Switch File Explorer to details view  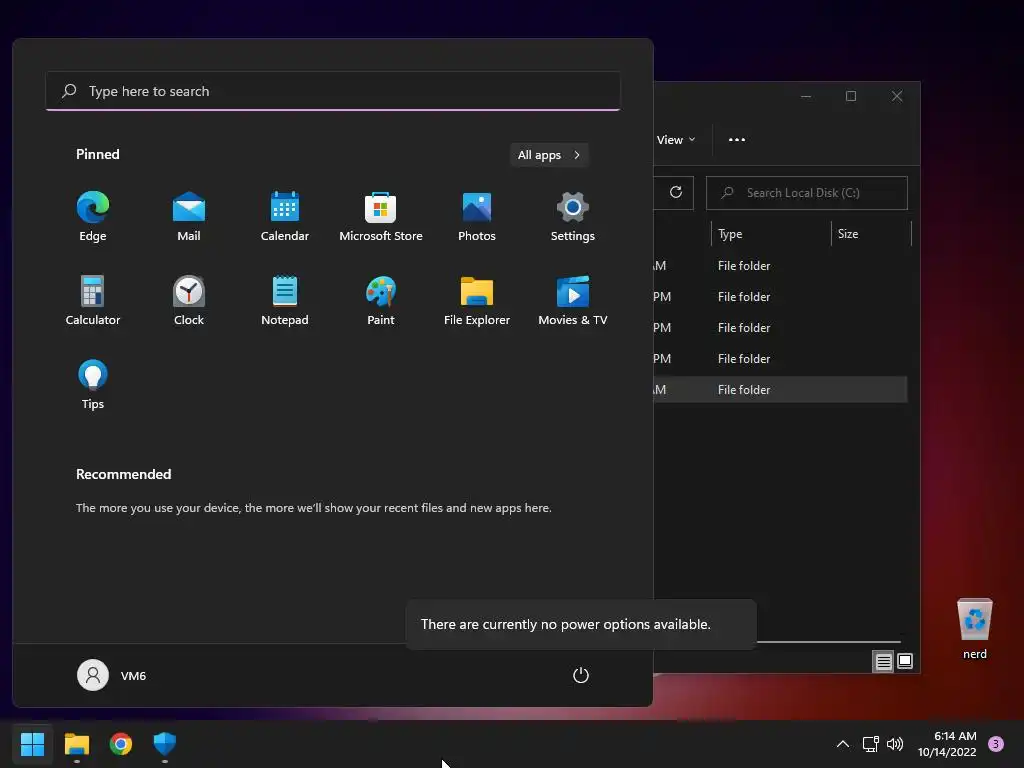click(x=883, y=662)
